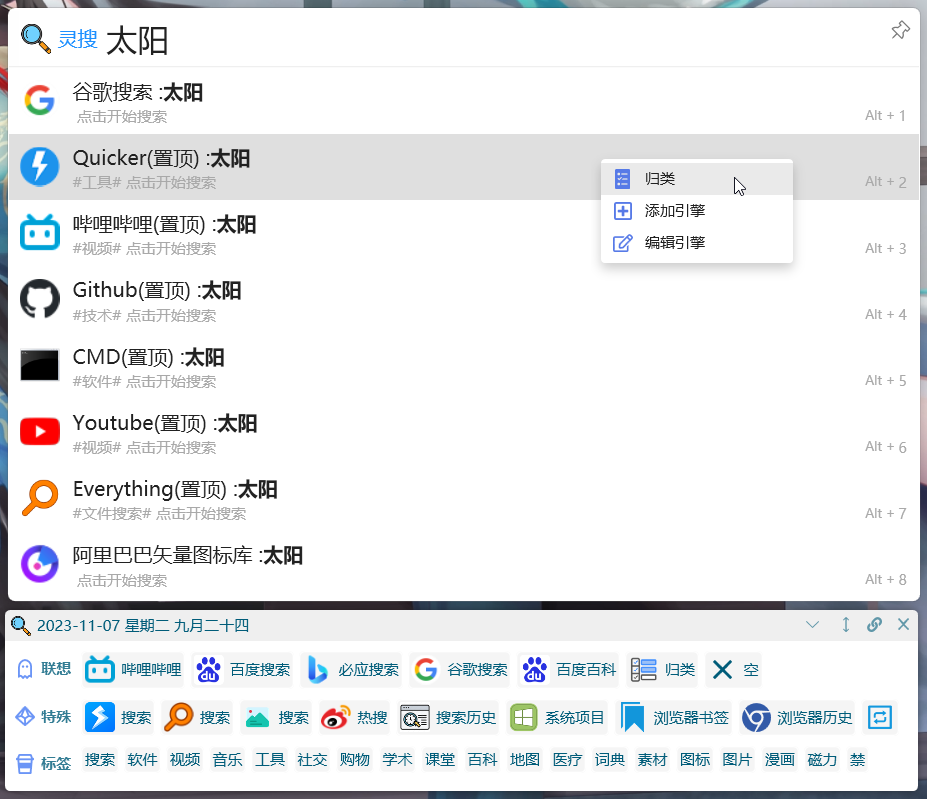This screenshot has height=799, width=927.
Task: Select the 课堂 tag
Action: tap(440, 759)
